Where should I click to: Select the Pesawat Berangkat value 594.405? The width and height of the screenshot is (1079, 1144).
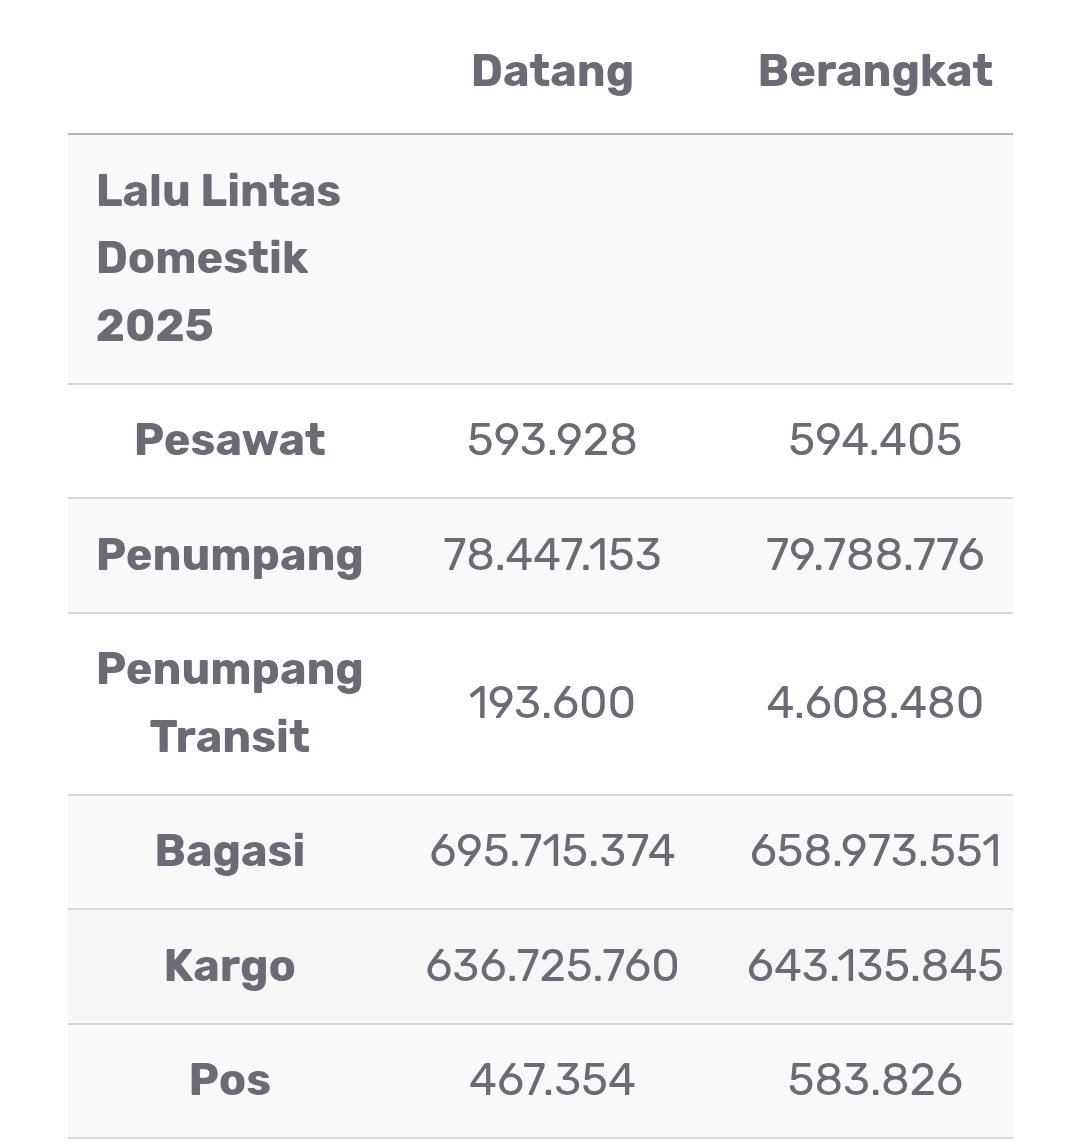click(x=875, y=440)
